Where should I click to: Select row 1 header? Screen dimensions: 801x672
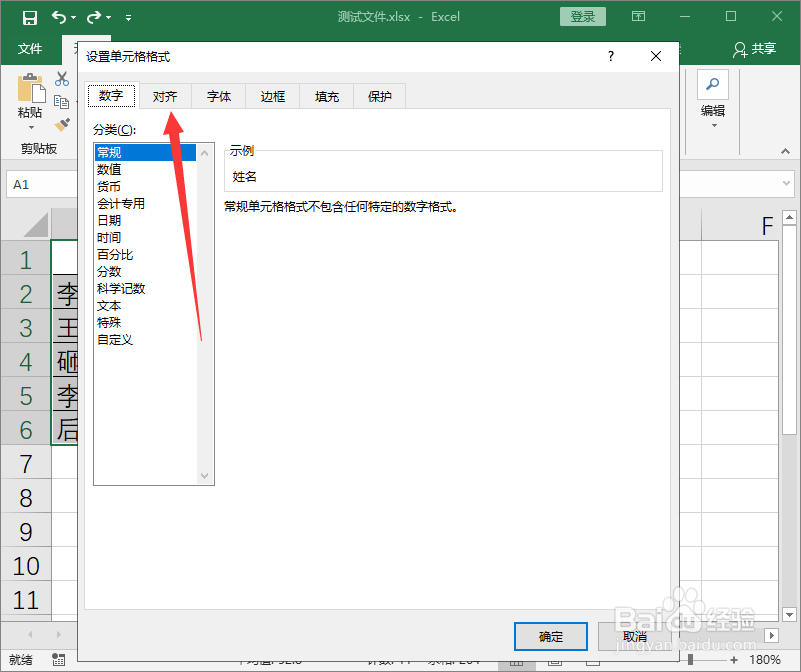tap(26, 260)
